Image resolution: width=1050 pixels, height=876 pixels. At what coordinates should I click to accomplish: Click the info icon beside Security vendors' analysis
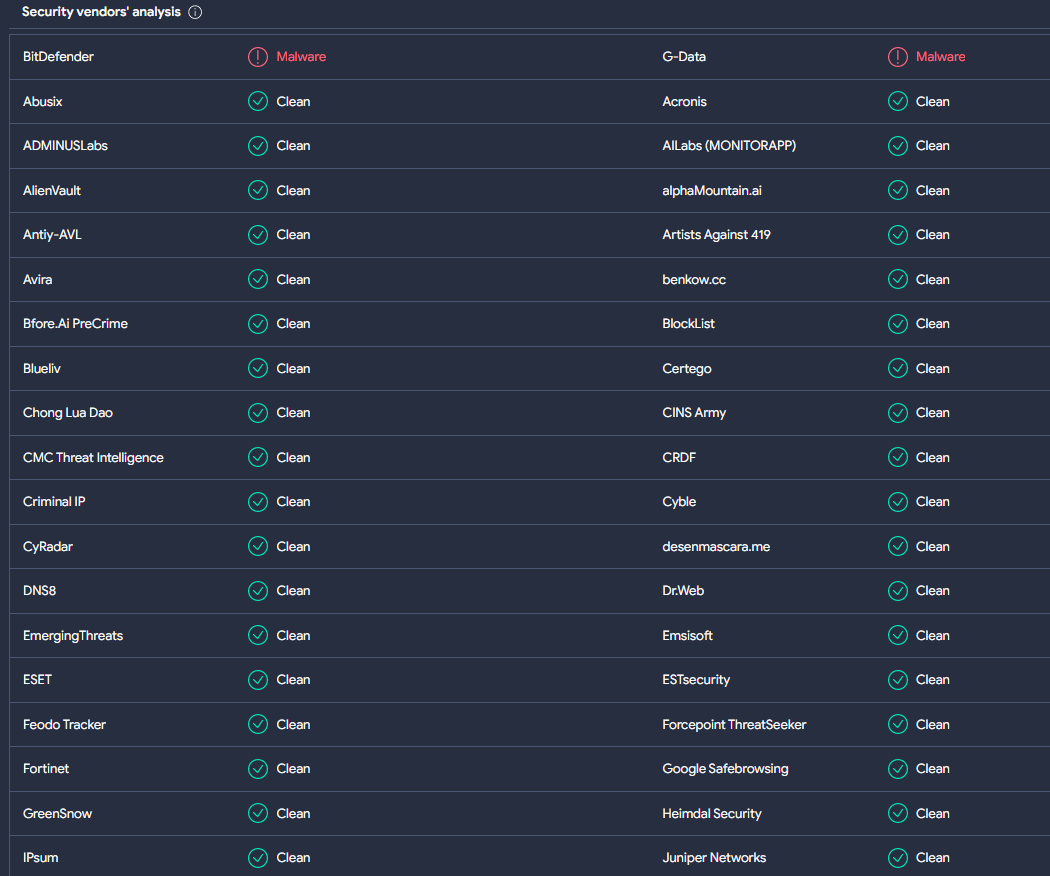coord(195,12)
